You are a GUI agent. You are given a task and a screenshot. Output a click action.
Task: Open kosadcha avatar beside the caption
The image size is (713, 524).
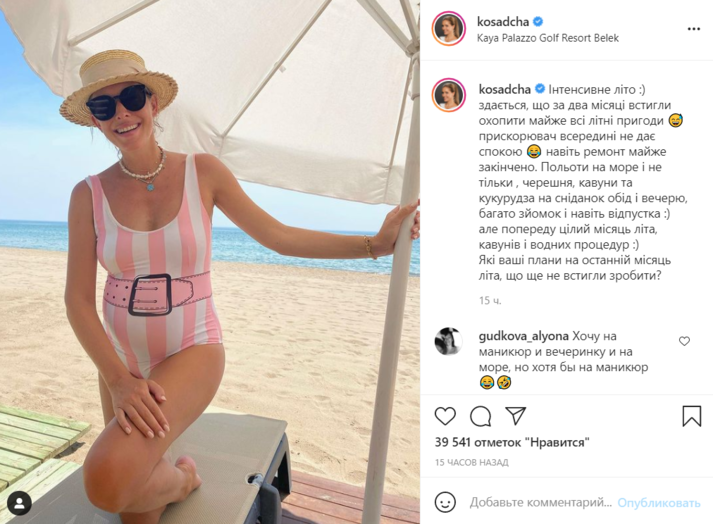tap(449, 95)
